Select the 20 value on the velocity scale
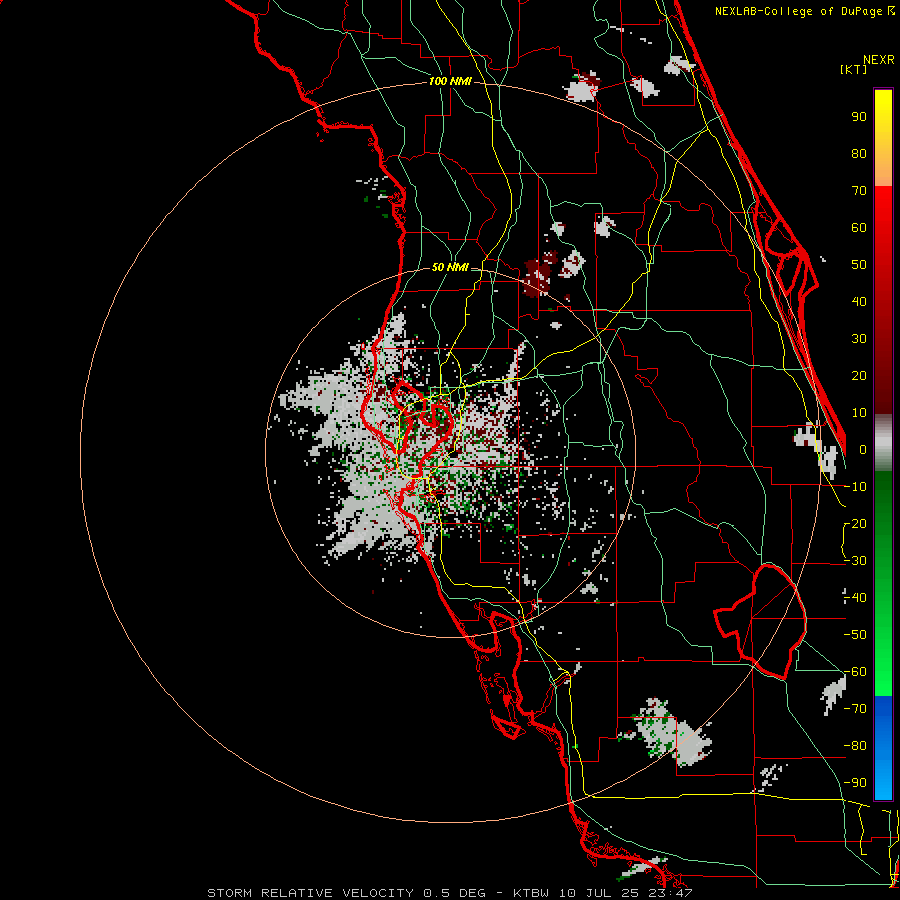The image size is (900, 900). (x=859, y=375)
